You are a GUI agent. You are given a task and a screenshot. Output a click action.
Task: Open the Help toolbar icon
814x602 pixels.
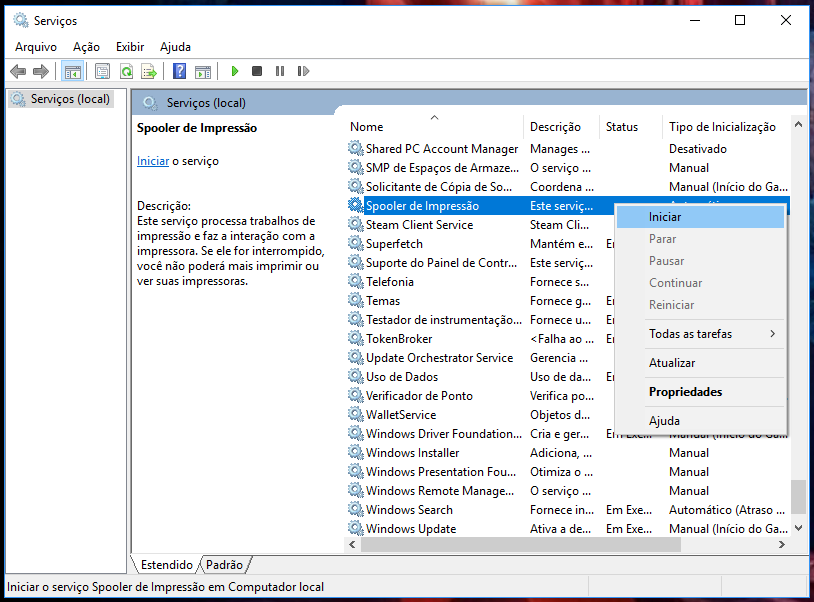(180, 71)
